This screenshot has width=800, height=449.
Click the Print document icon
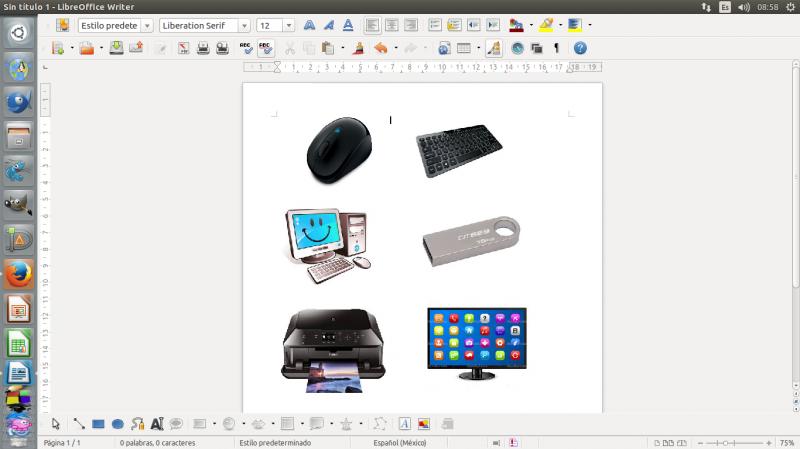click(203, 48)
